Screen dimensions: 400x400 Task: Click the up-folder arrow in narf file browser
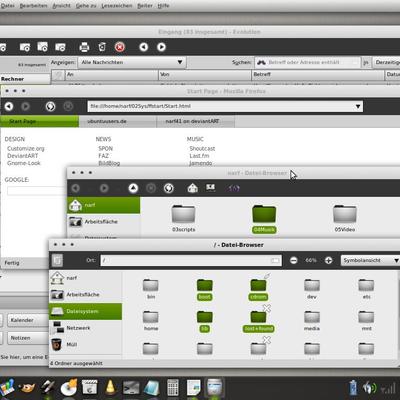point(133,188)
